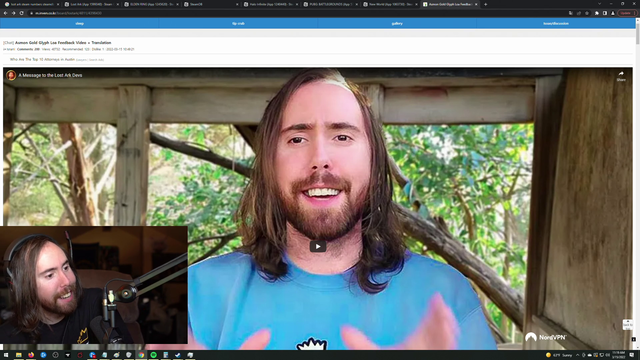
Task: Open Spotify from the taskbar
Action: coord(153,355)
